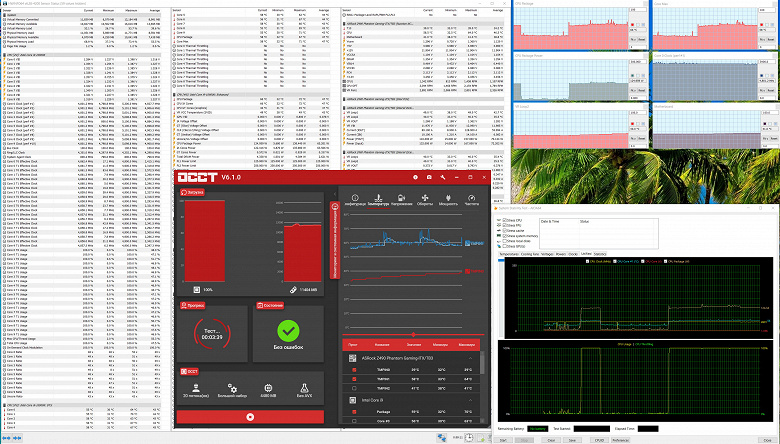Viewport: 780px width, 444px height.
Task: Click Reset in CPU Package graph window
Action: [642, 39]
